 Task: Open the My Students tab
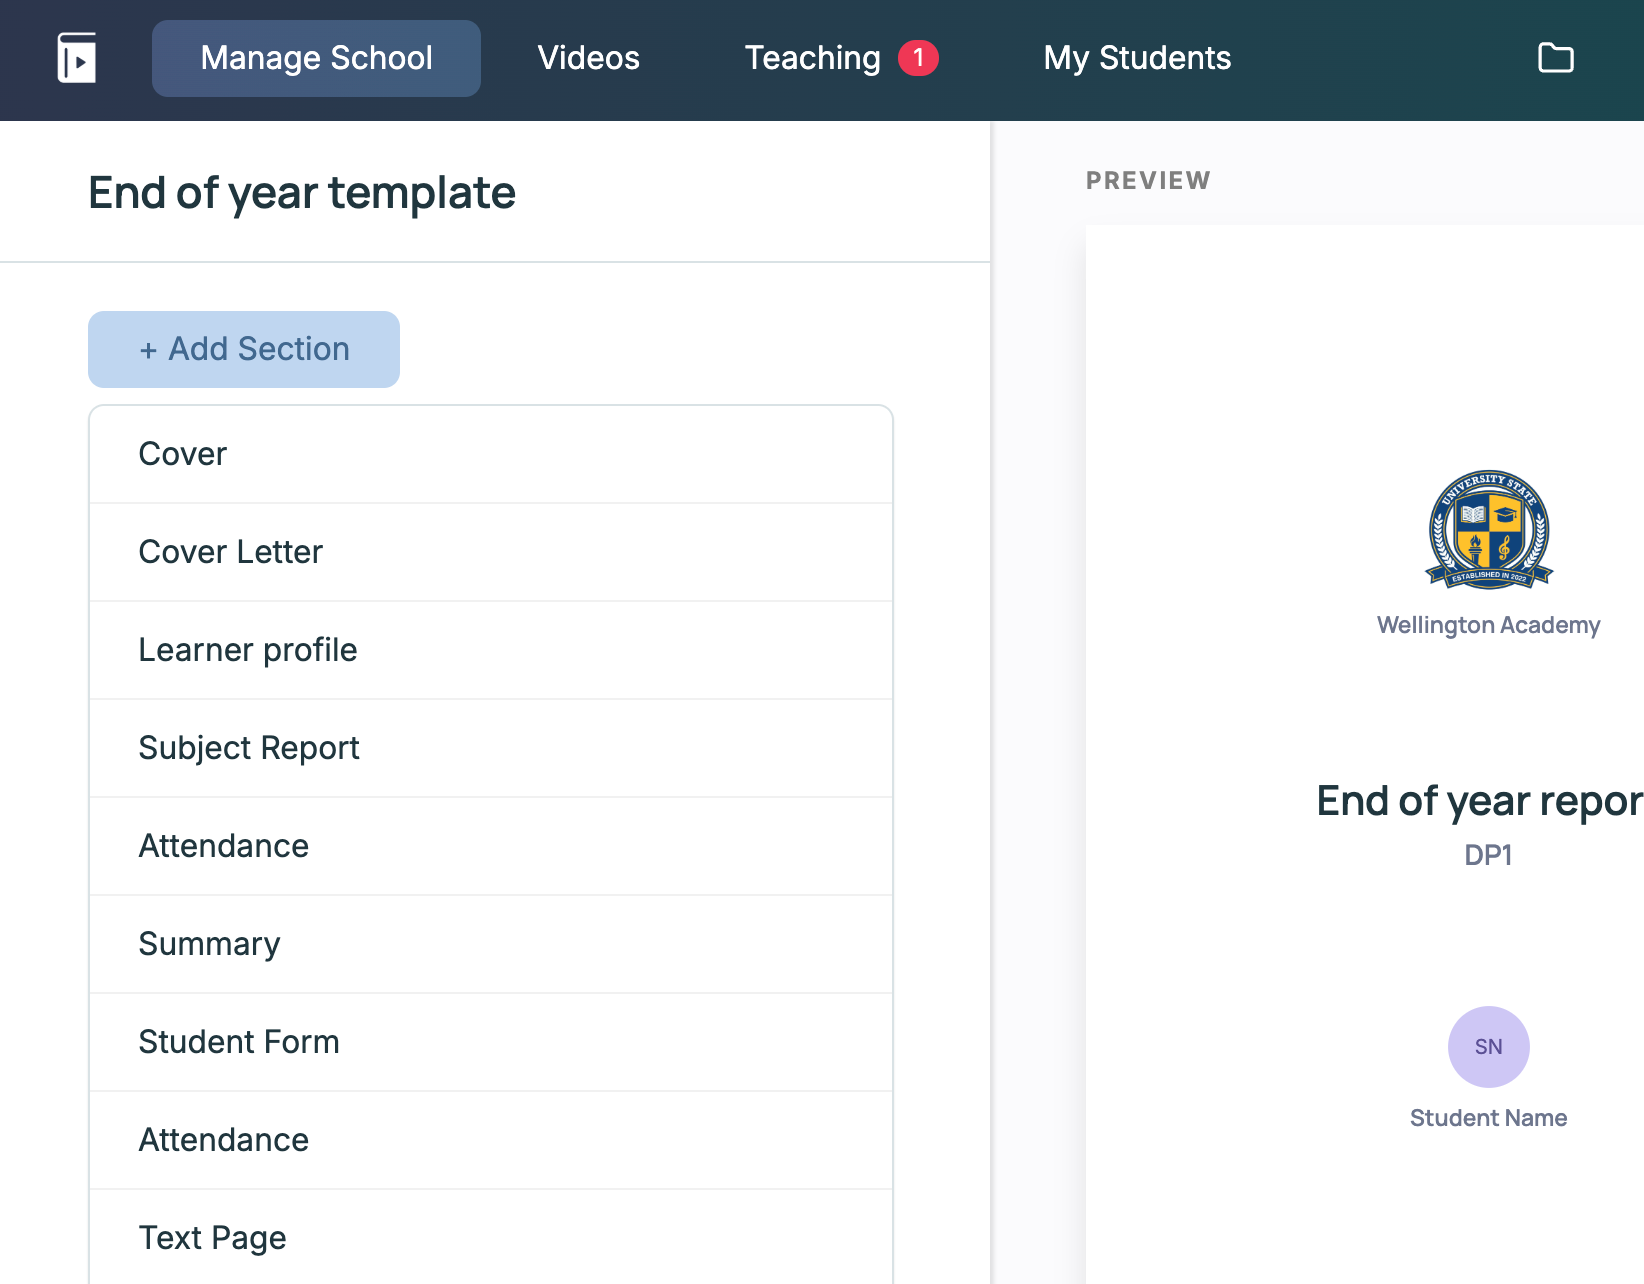coord(1137,58)
